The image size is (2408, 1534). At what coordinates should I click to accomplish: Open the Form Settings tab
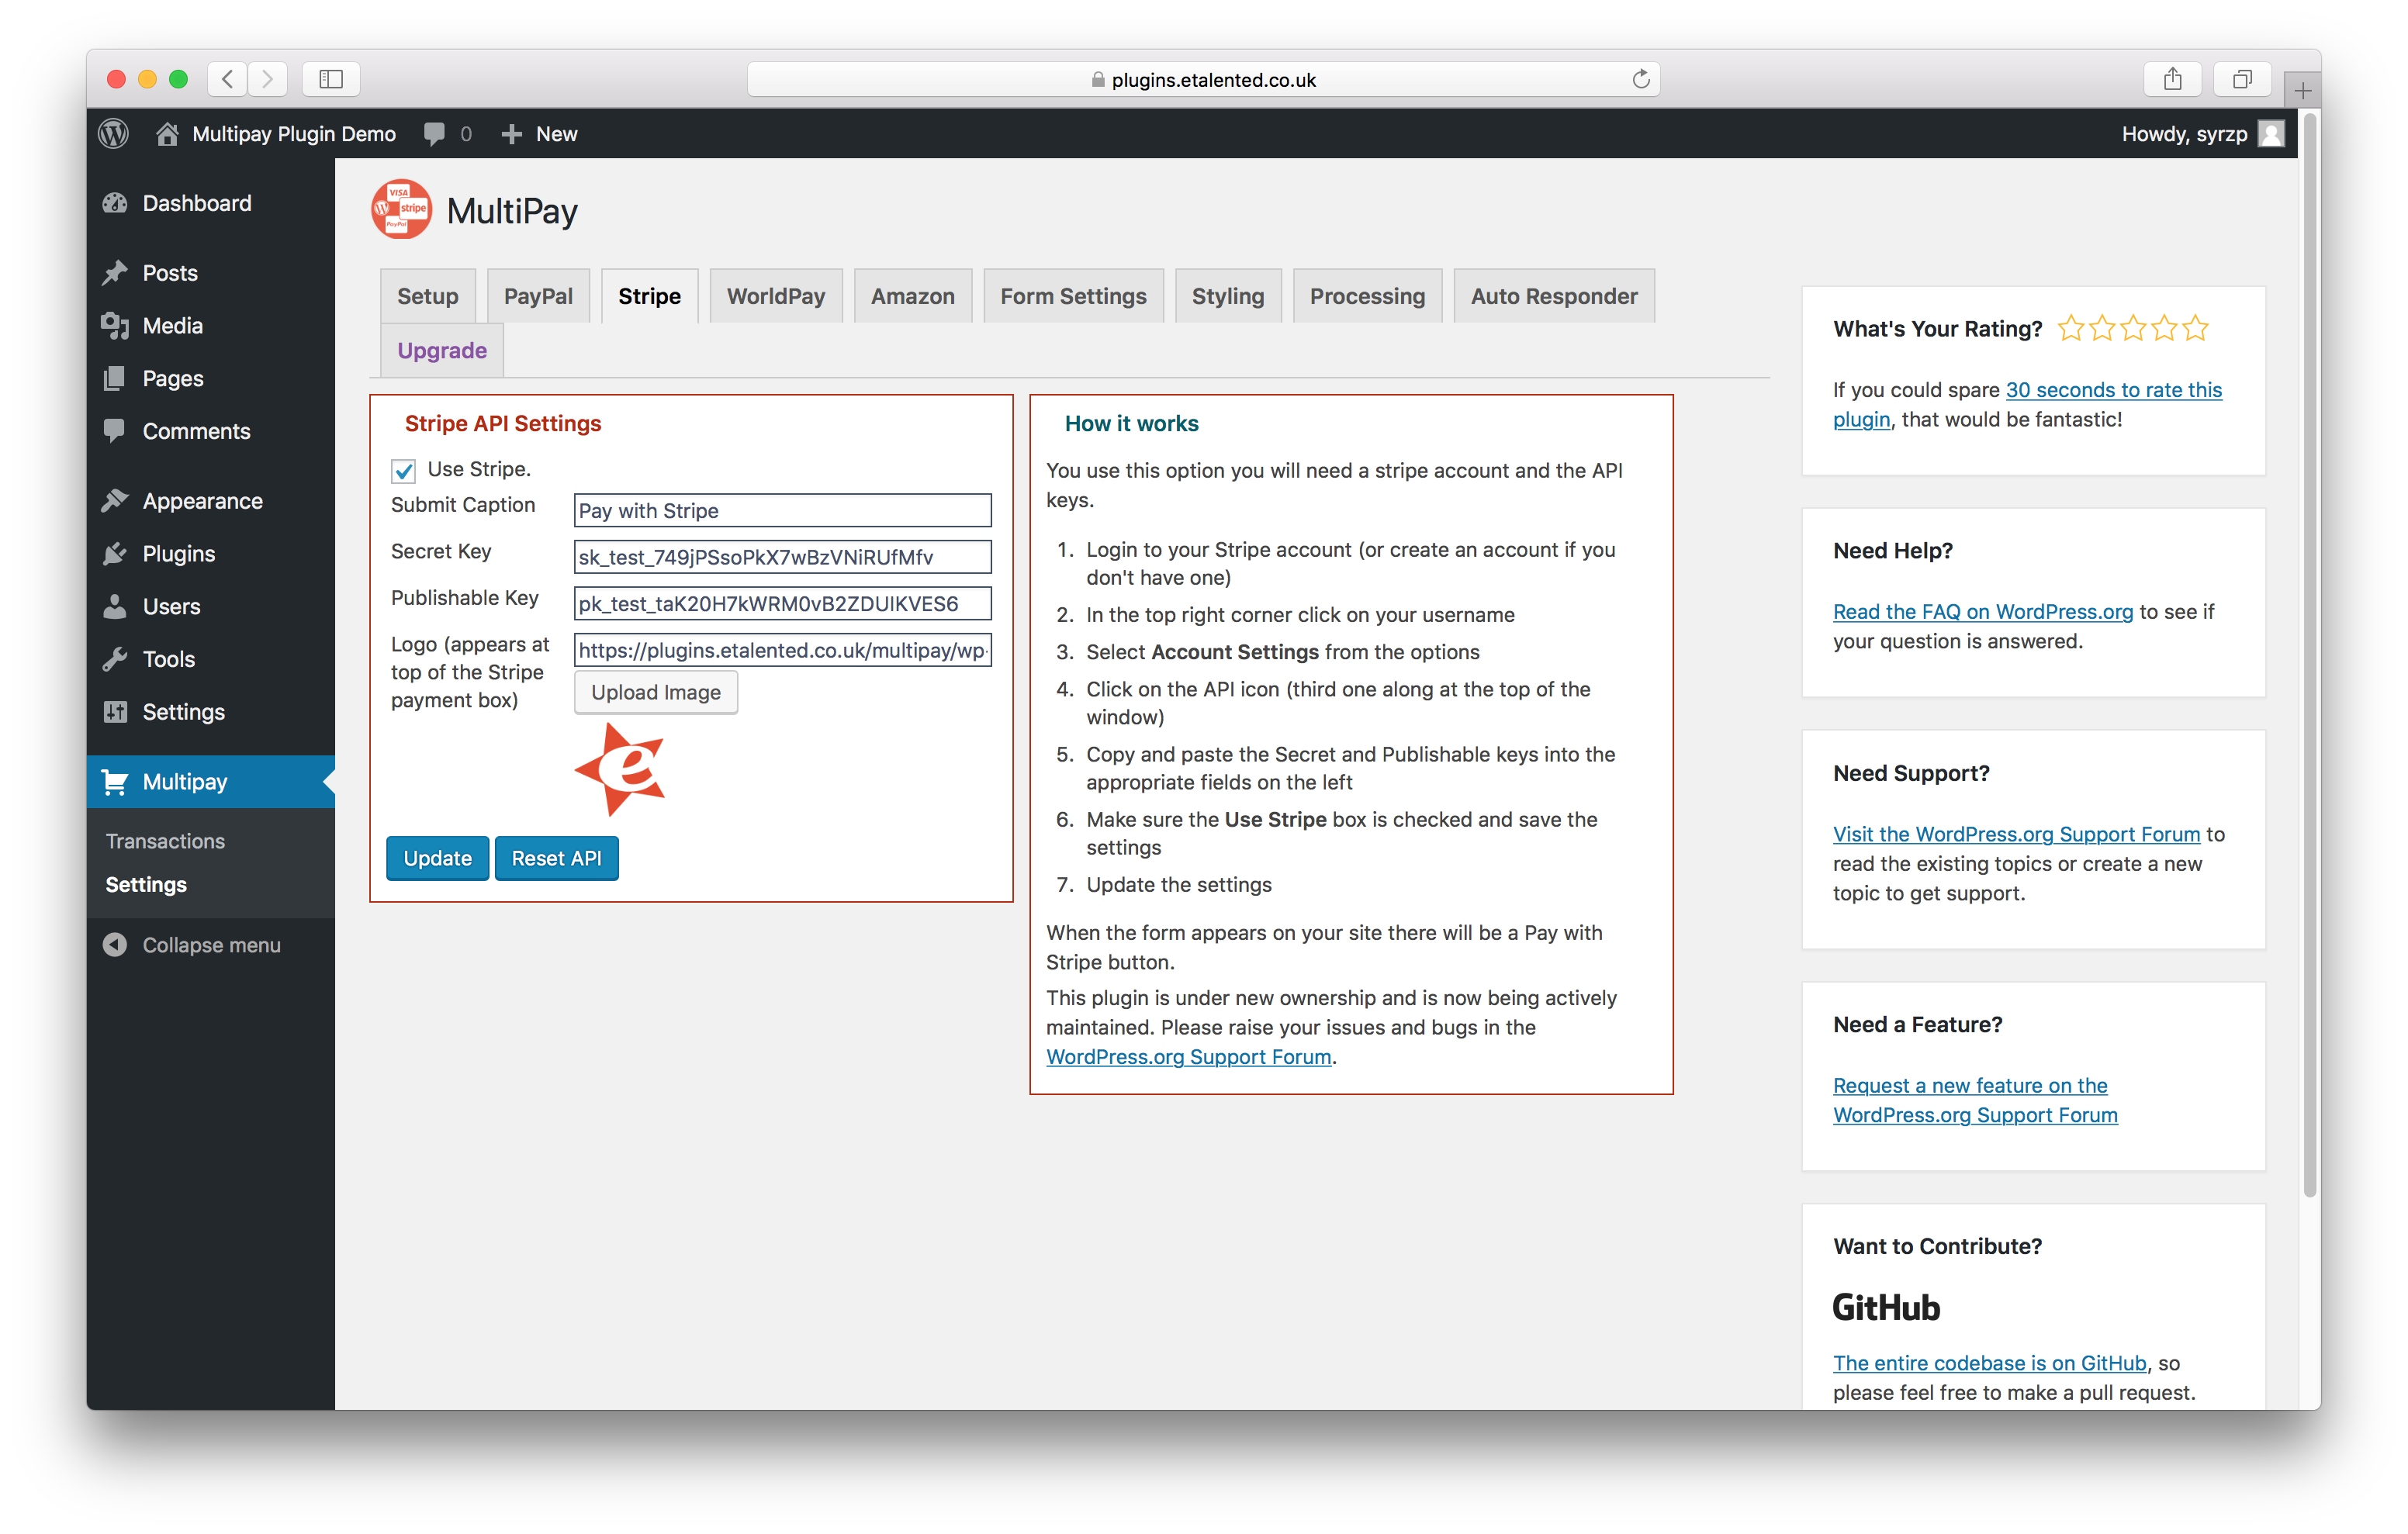pos(1073,296)
